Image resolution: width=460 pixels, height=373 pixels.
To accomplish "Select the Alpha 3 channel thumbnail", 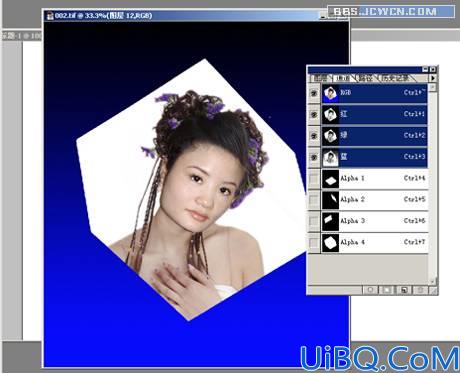I will [330, 222].
